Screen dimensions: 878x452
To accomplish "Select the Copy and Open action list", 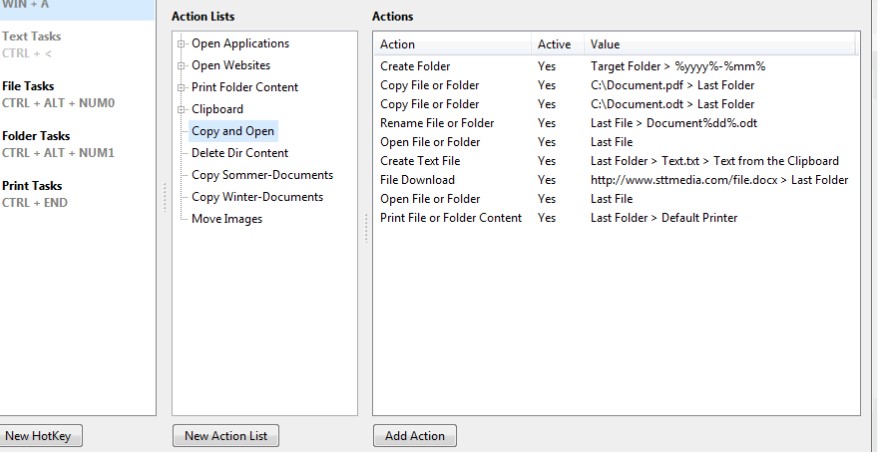I will click(233, 131).
